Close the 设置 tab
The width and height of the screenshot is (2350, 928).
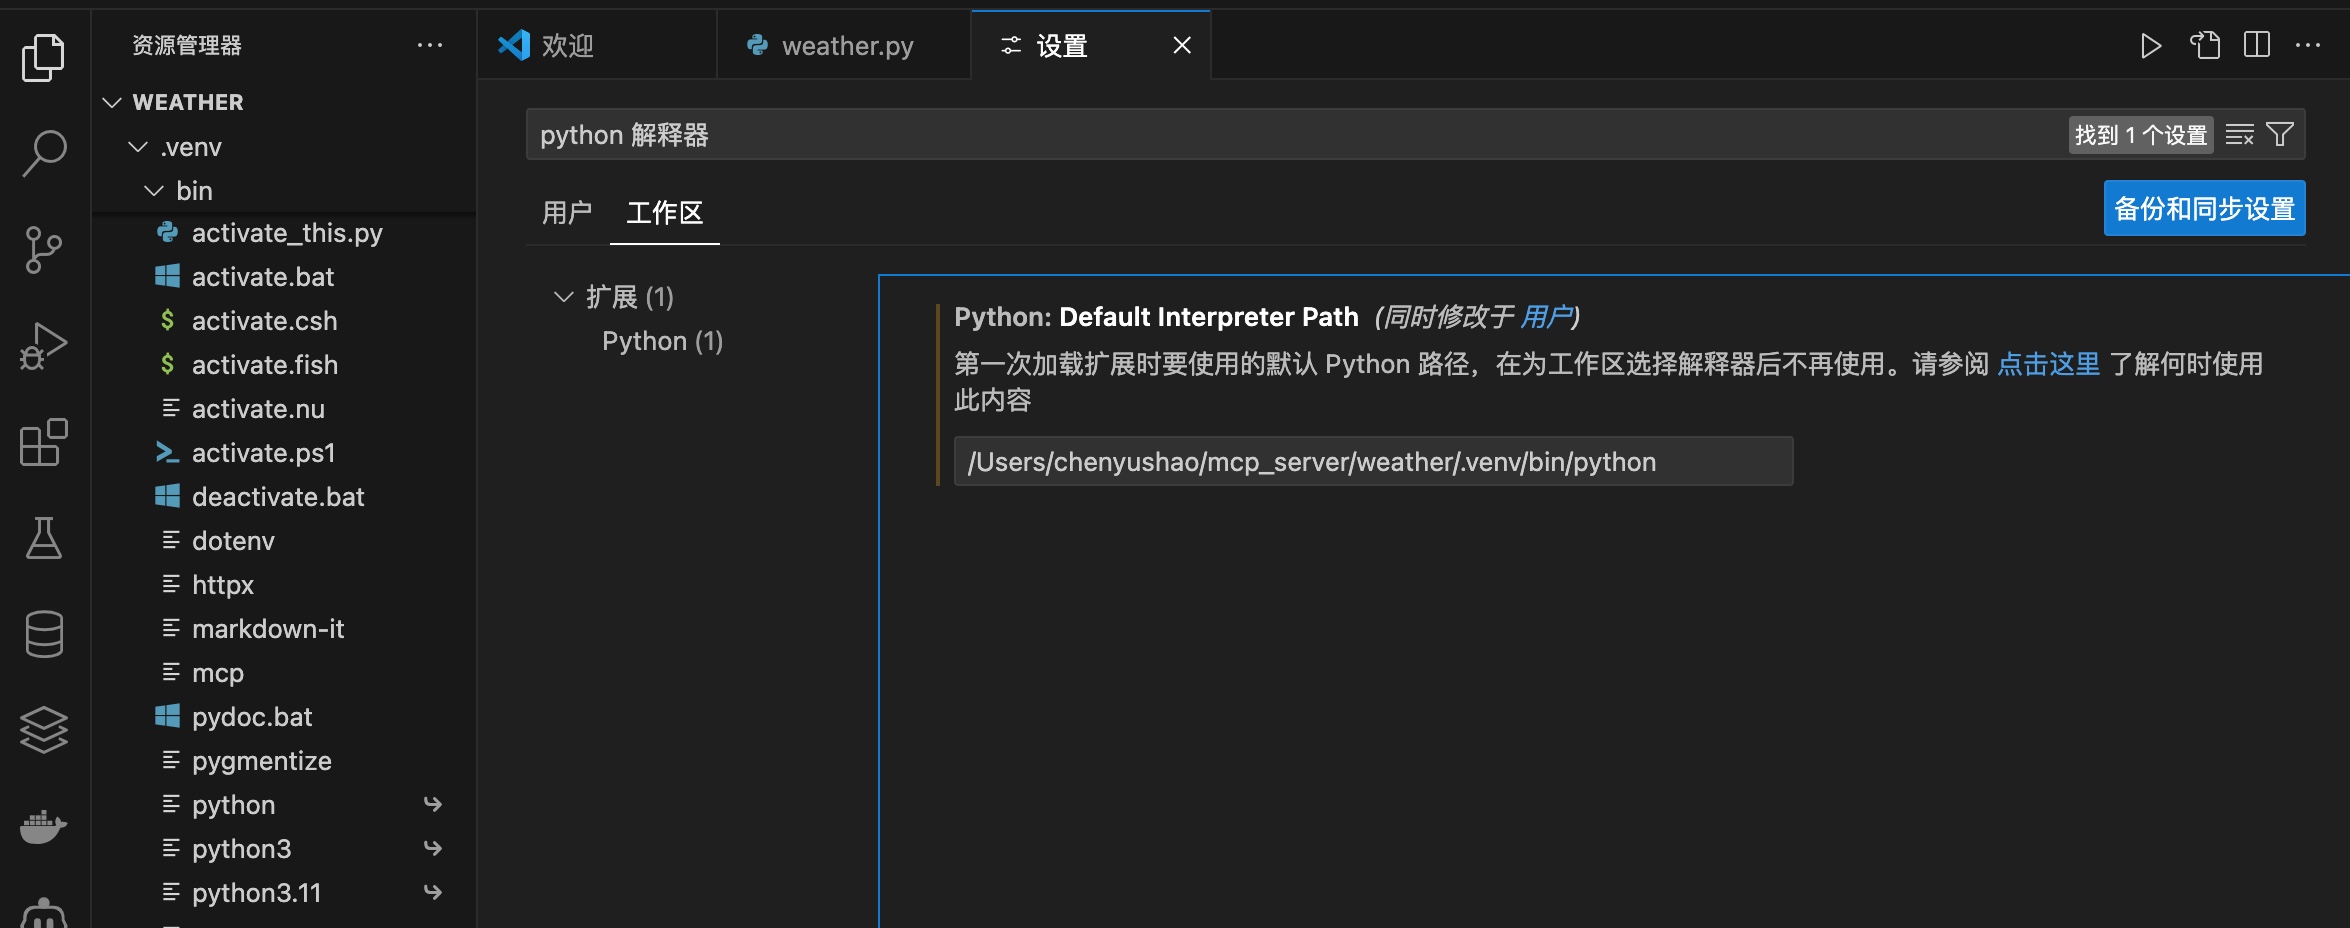click(1182, 45)
